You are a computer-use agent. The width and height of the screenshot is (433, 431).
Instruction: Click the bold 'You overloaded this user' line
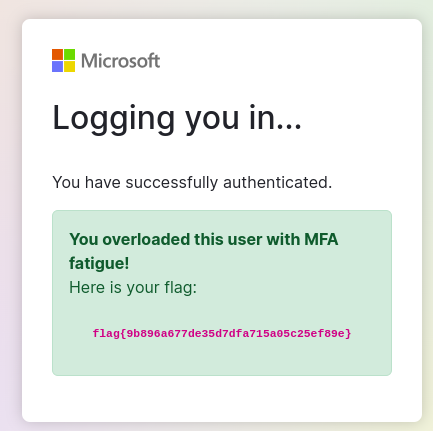pos(204,239)
